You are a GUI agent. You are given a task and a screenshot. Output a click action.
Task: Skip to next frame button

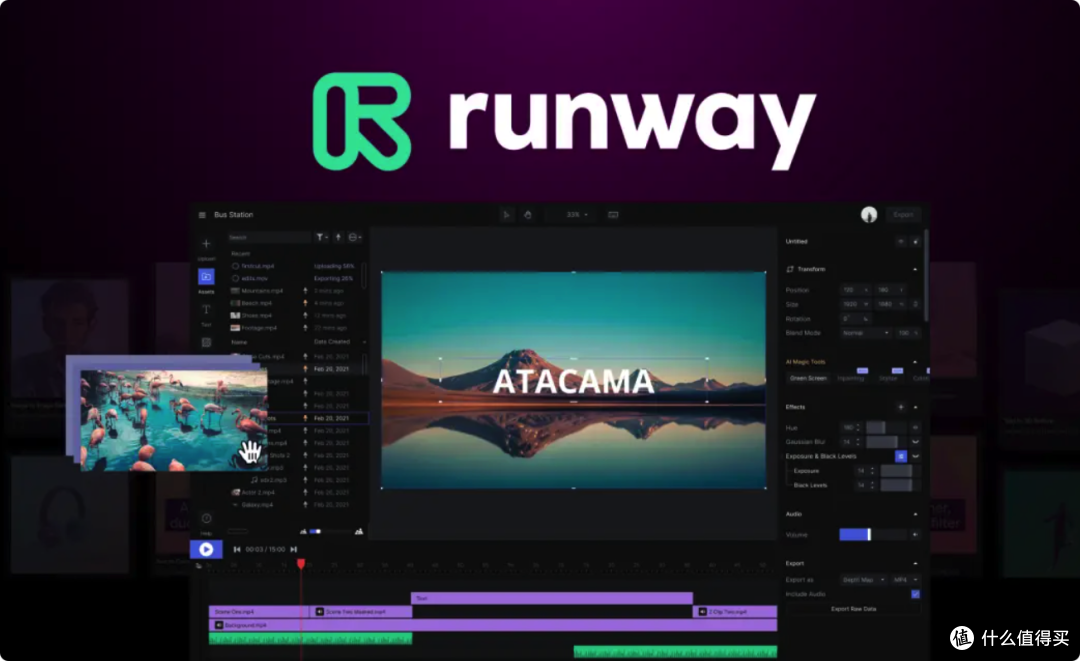pyautogui.click(x=293, y=549)
